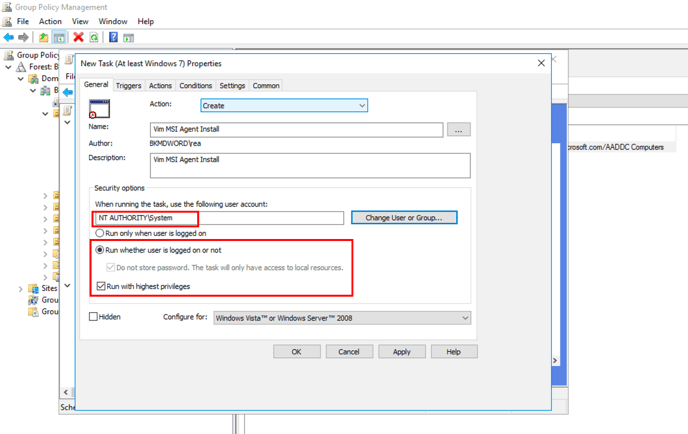Click the back arrow toolbar icon
Viewport: 688px width, 434px height.
[x=9, y=37]
